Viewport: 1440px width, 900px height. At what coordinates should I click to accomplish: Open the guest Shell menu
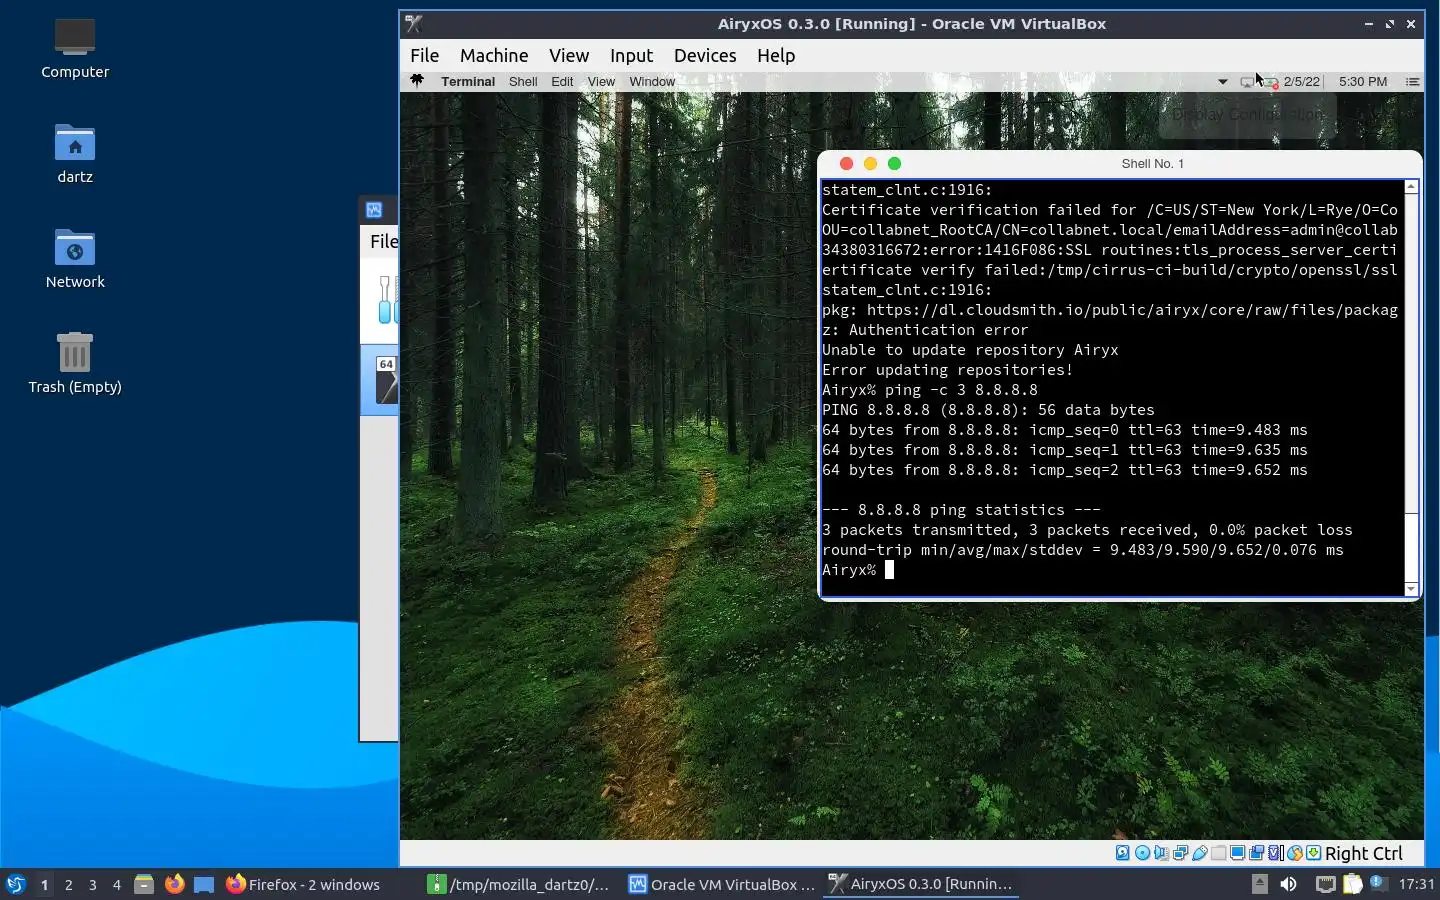coord(523,82)
